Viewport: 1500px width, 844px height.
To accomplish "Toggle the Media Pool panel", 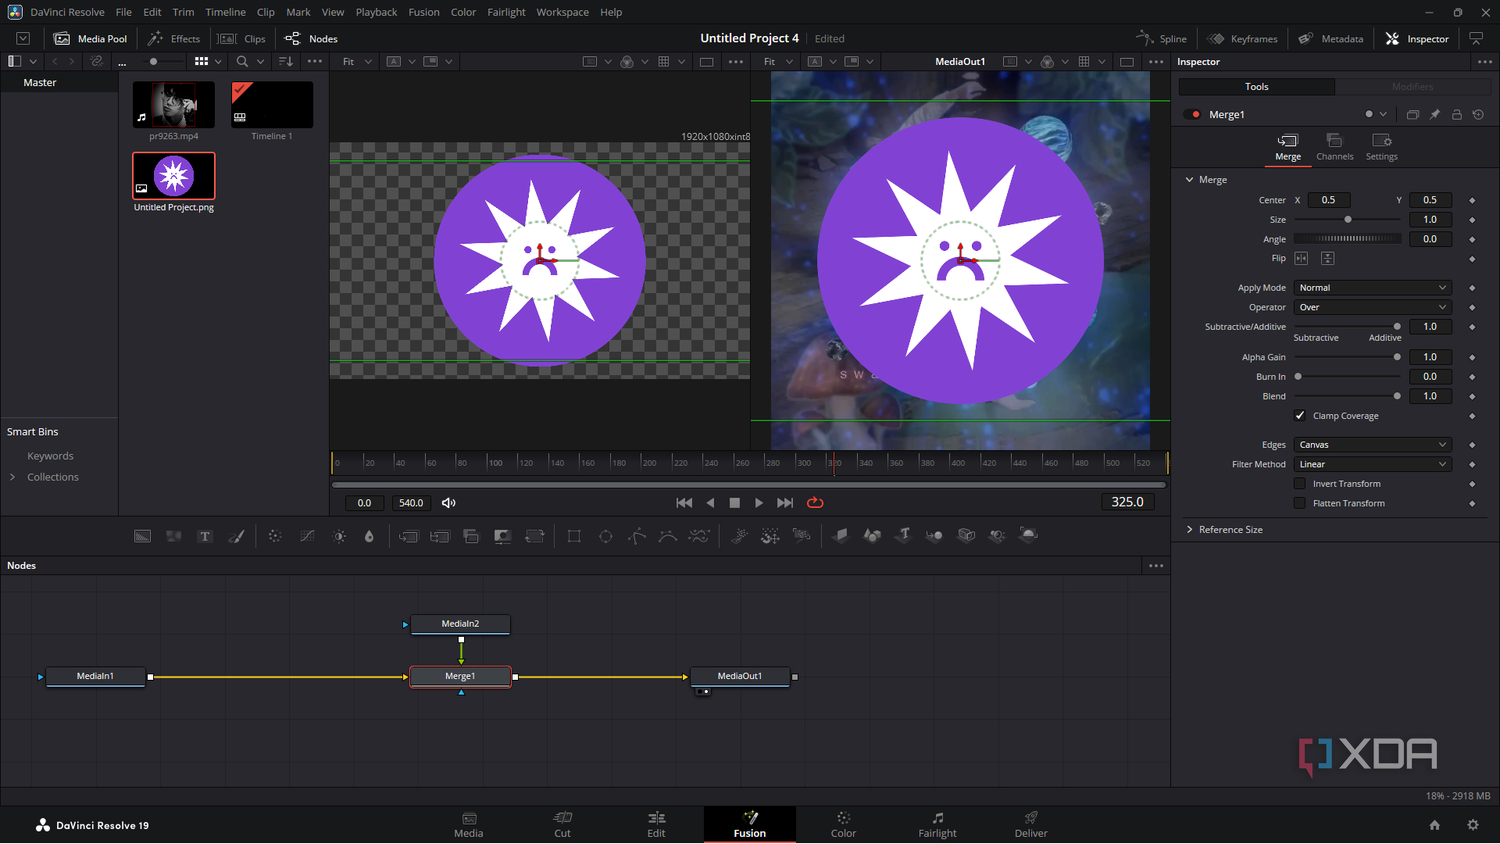I will click(x=91, y=39).
